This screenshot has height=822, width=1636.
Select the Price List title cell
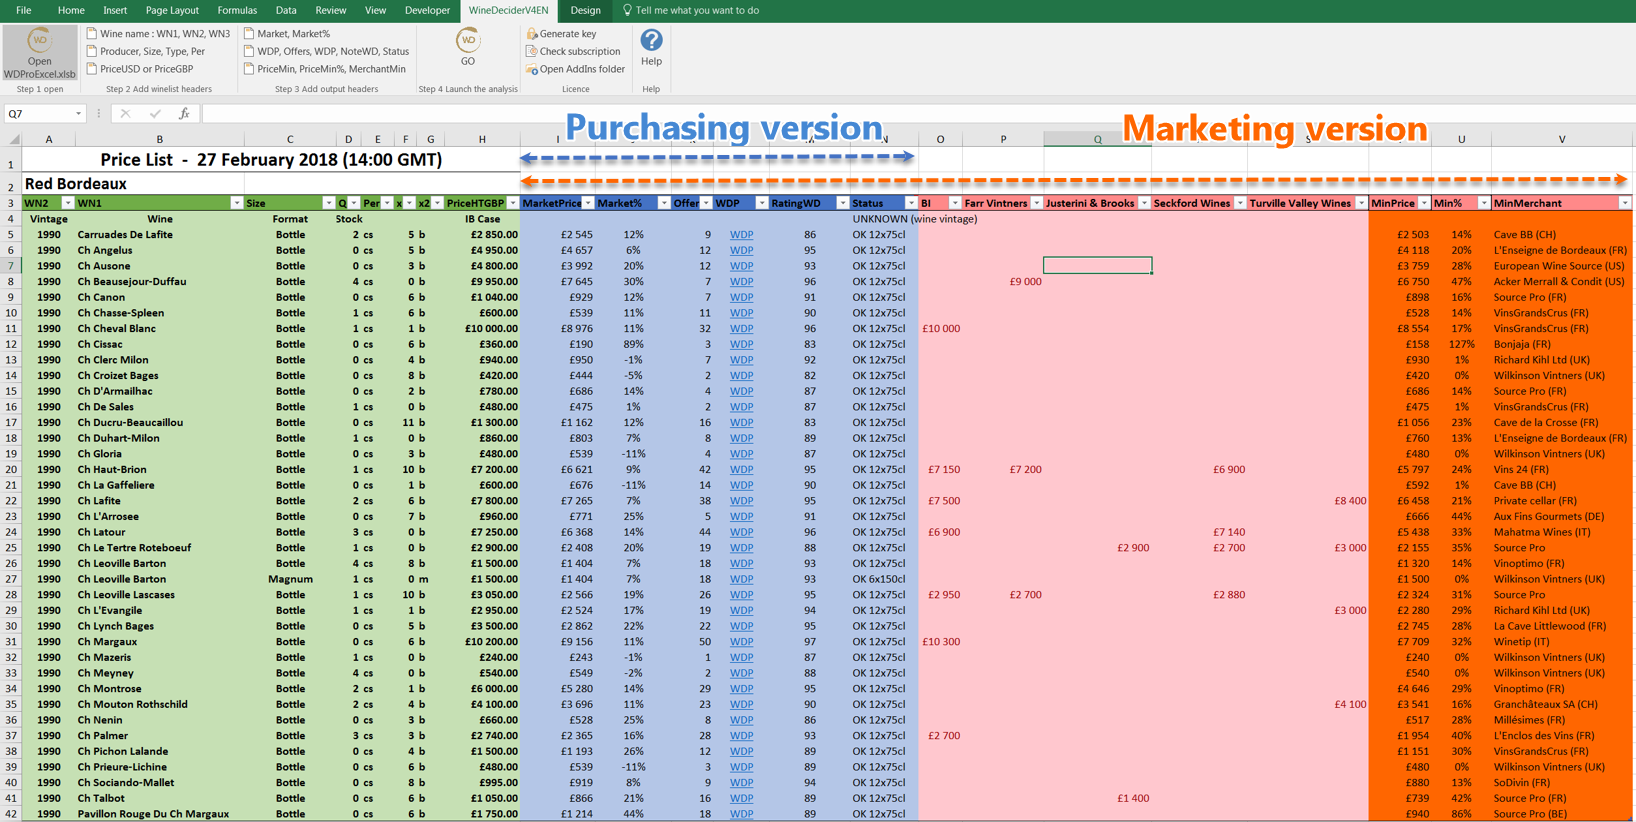coord(271,160)
